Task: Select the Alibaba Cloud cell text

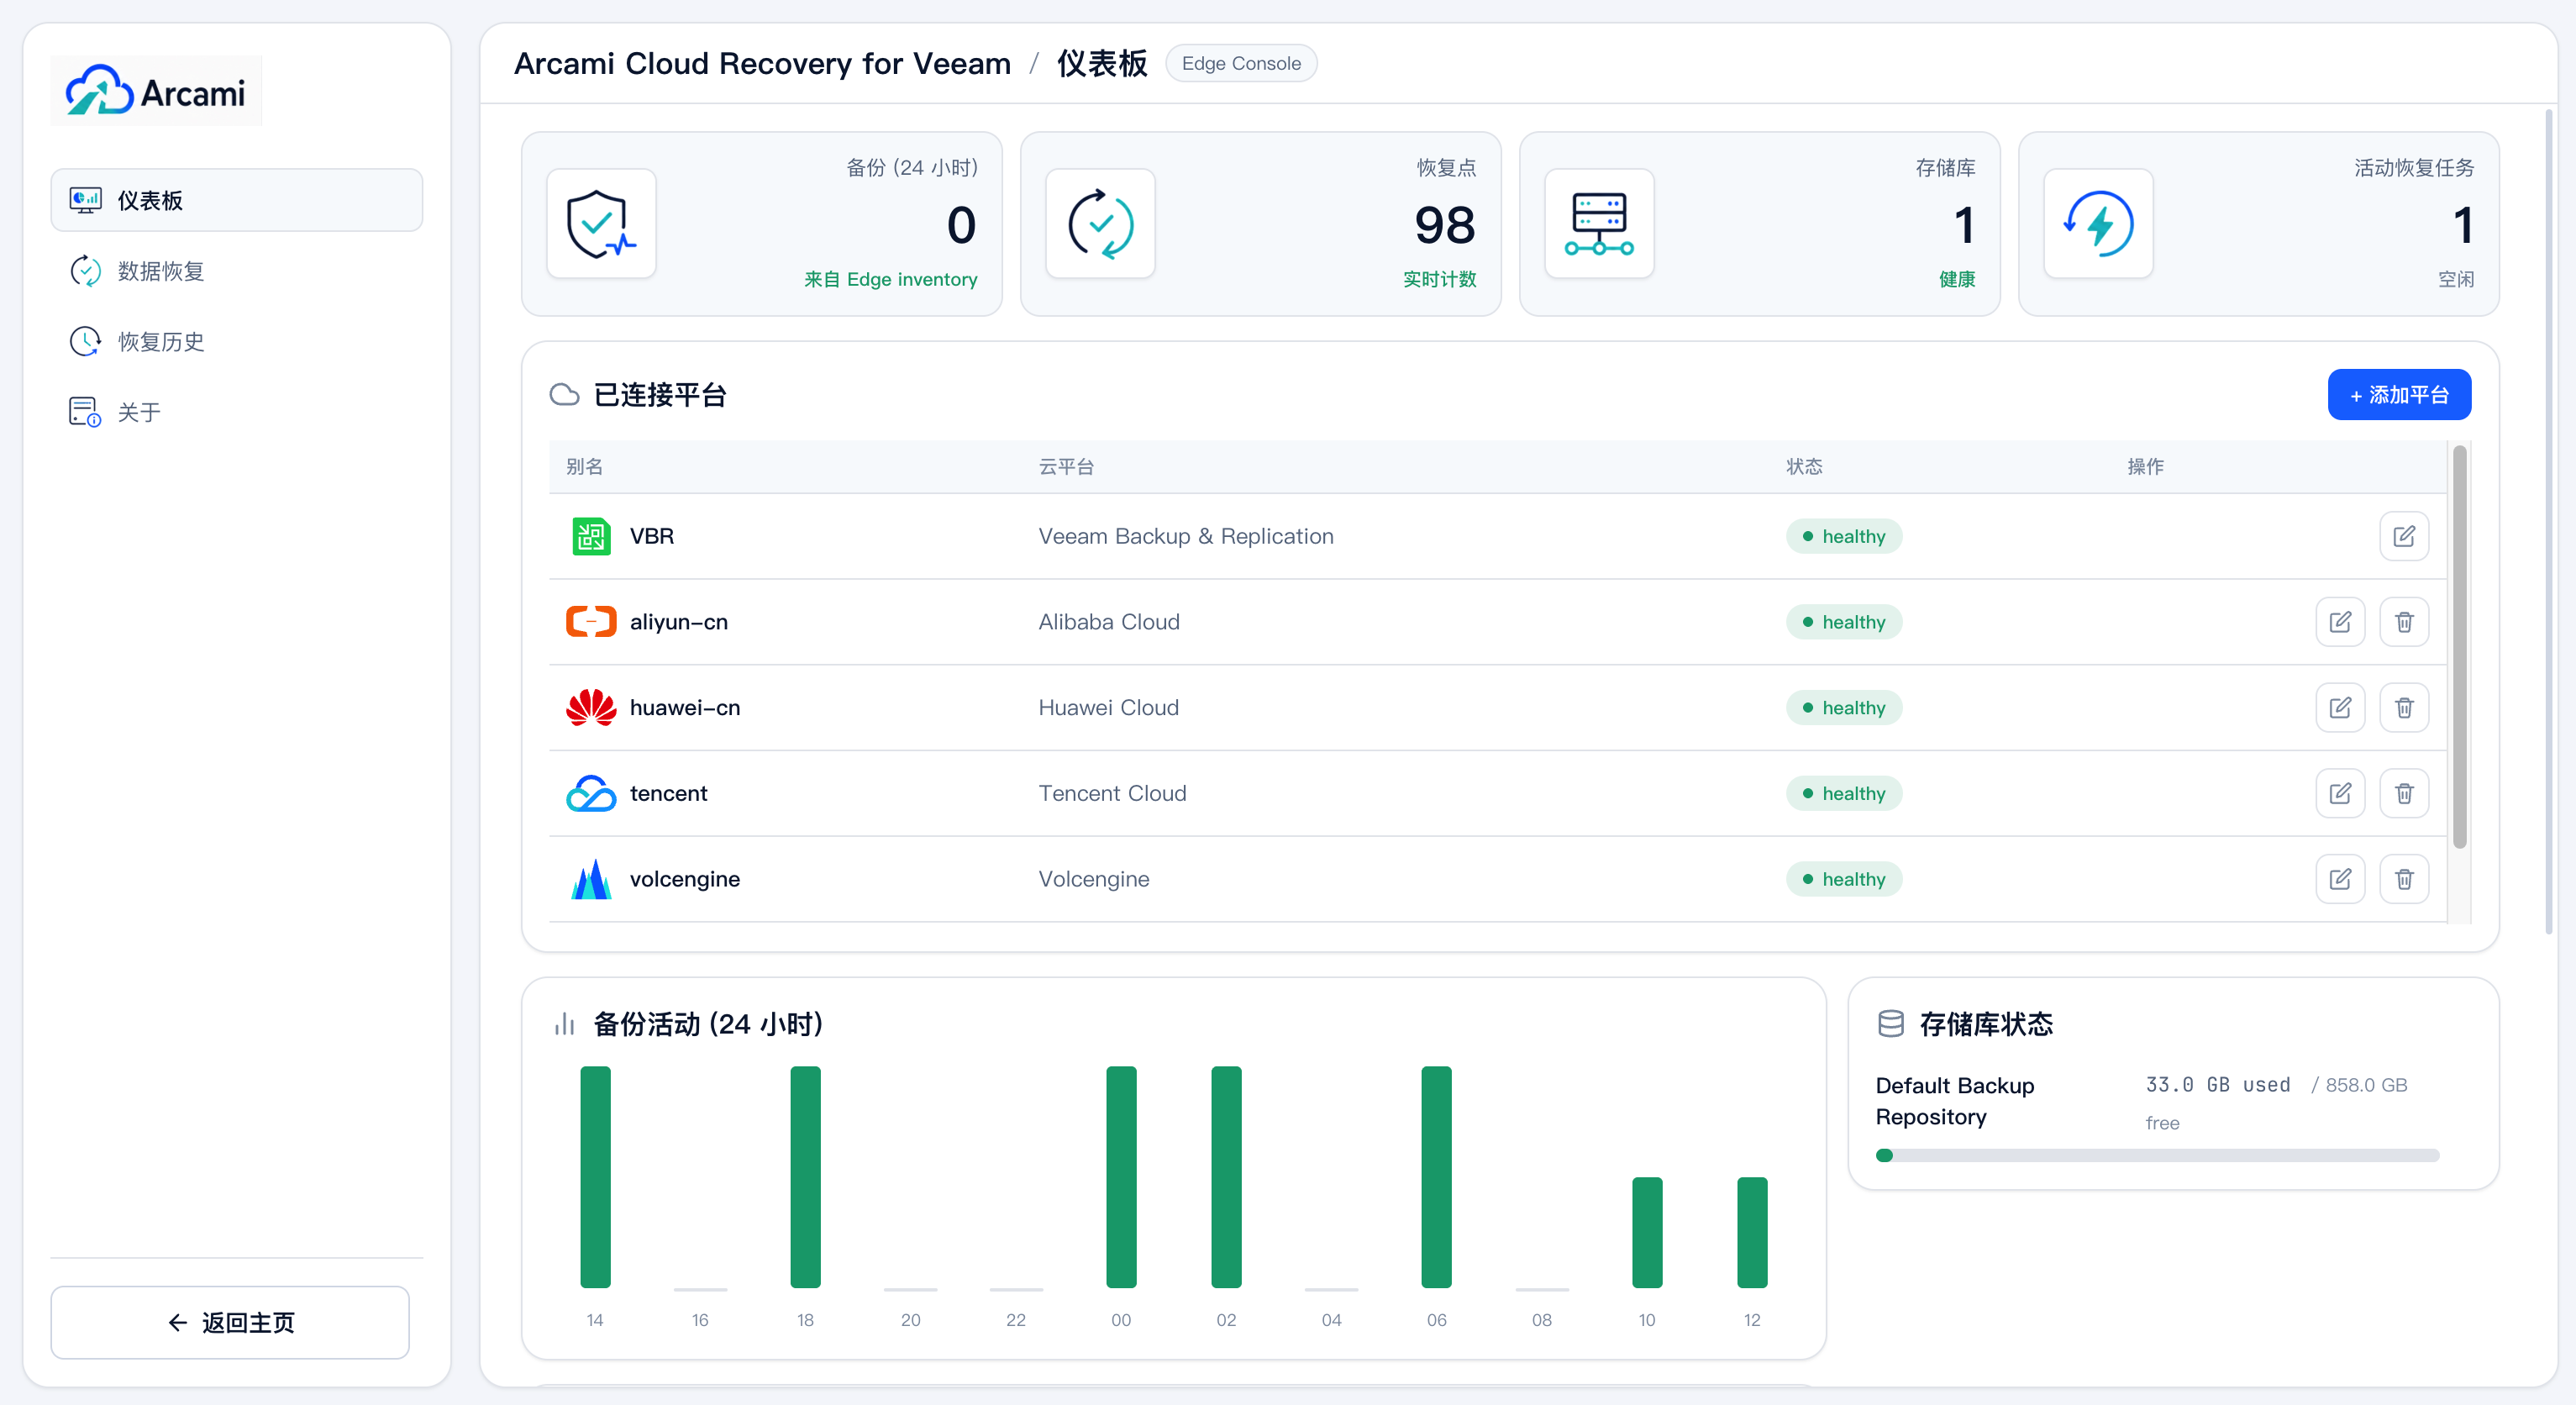Action: click(1109, 622)
